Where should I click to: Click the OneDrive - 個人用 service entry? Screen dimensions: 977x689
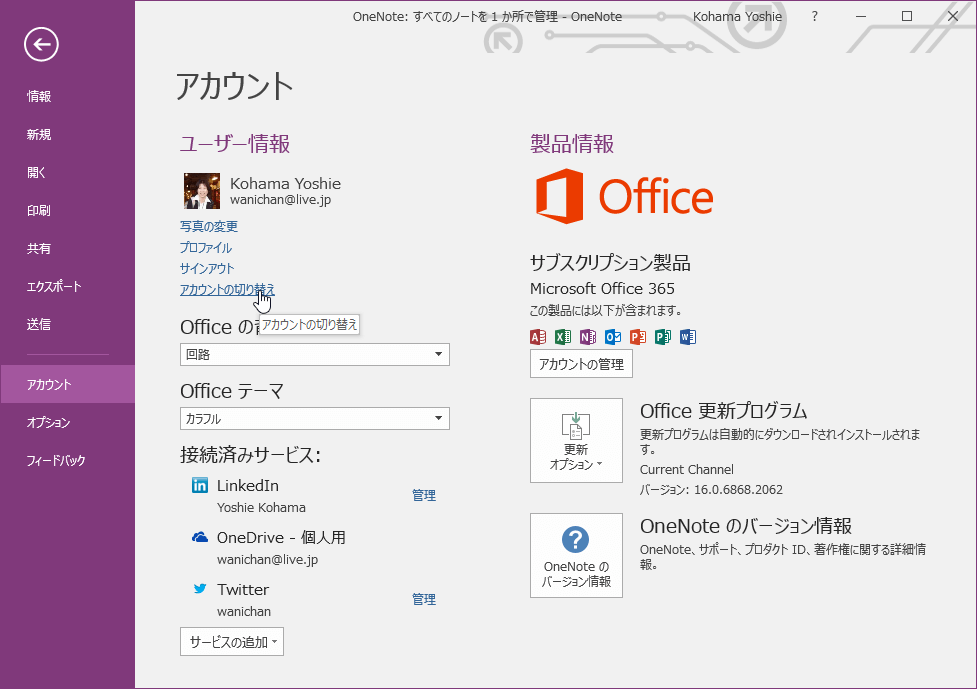click(x=281, y=537)
